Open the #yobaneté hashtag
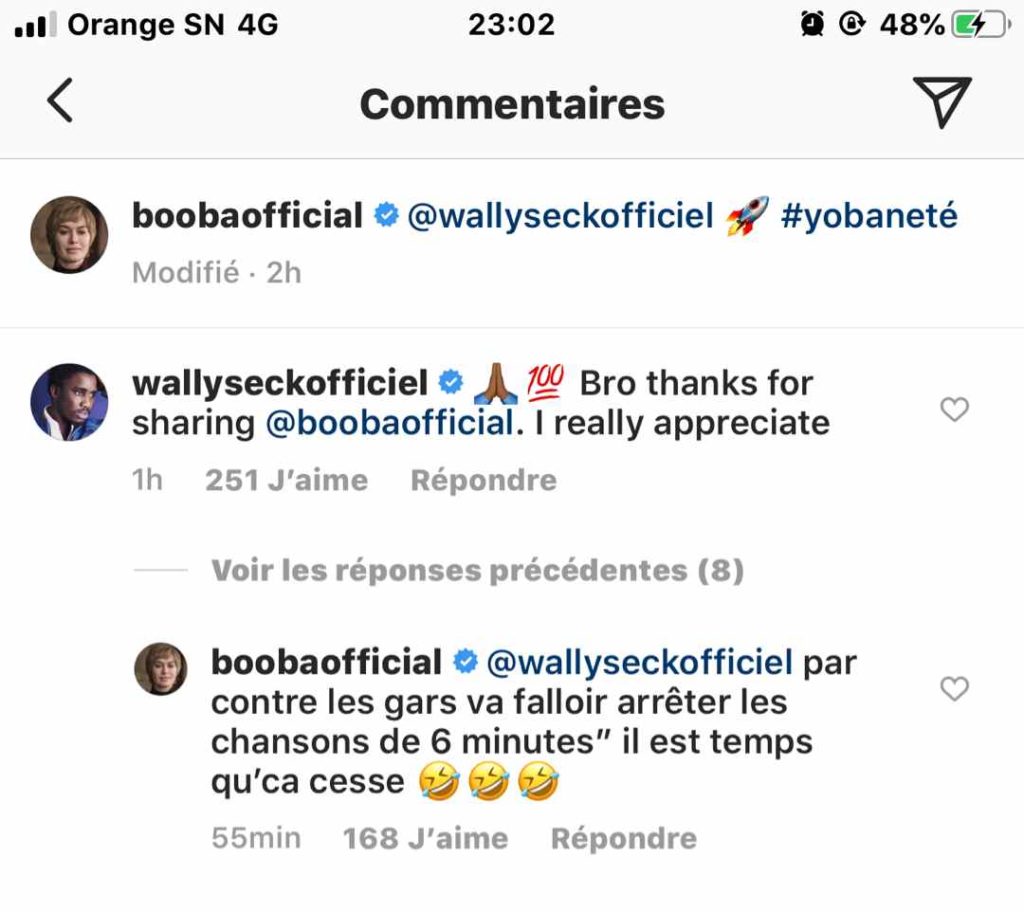 pyautogui.click(x=868, y=216)
